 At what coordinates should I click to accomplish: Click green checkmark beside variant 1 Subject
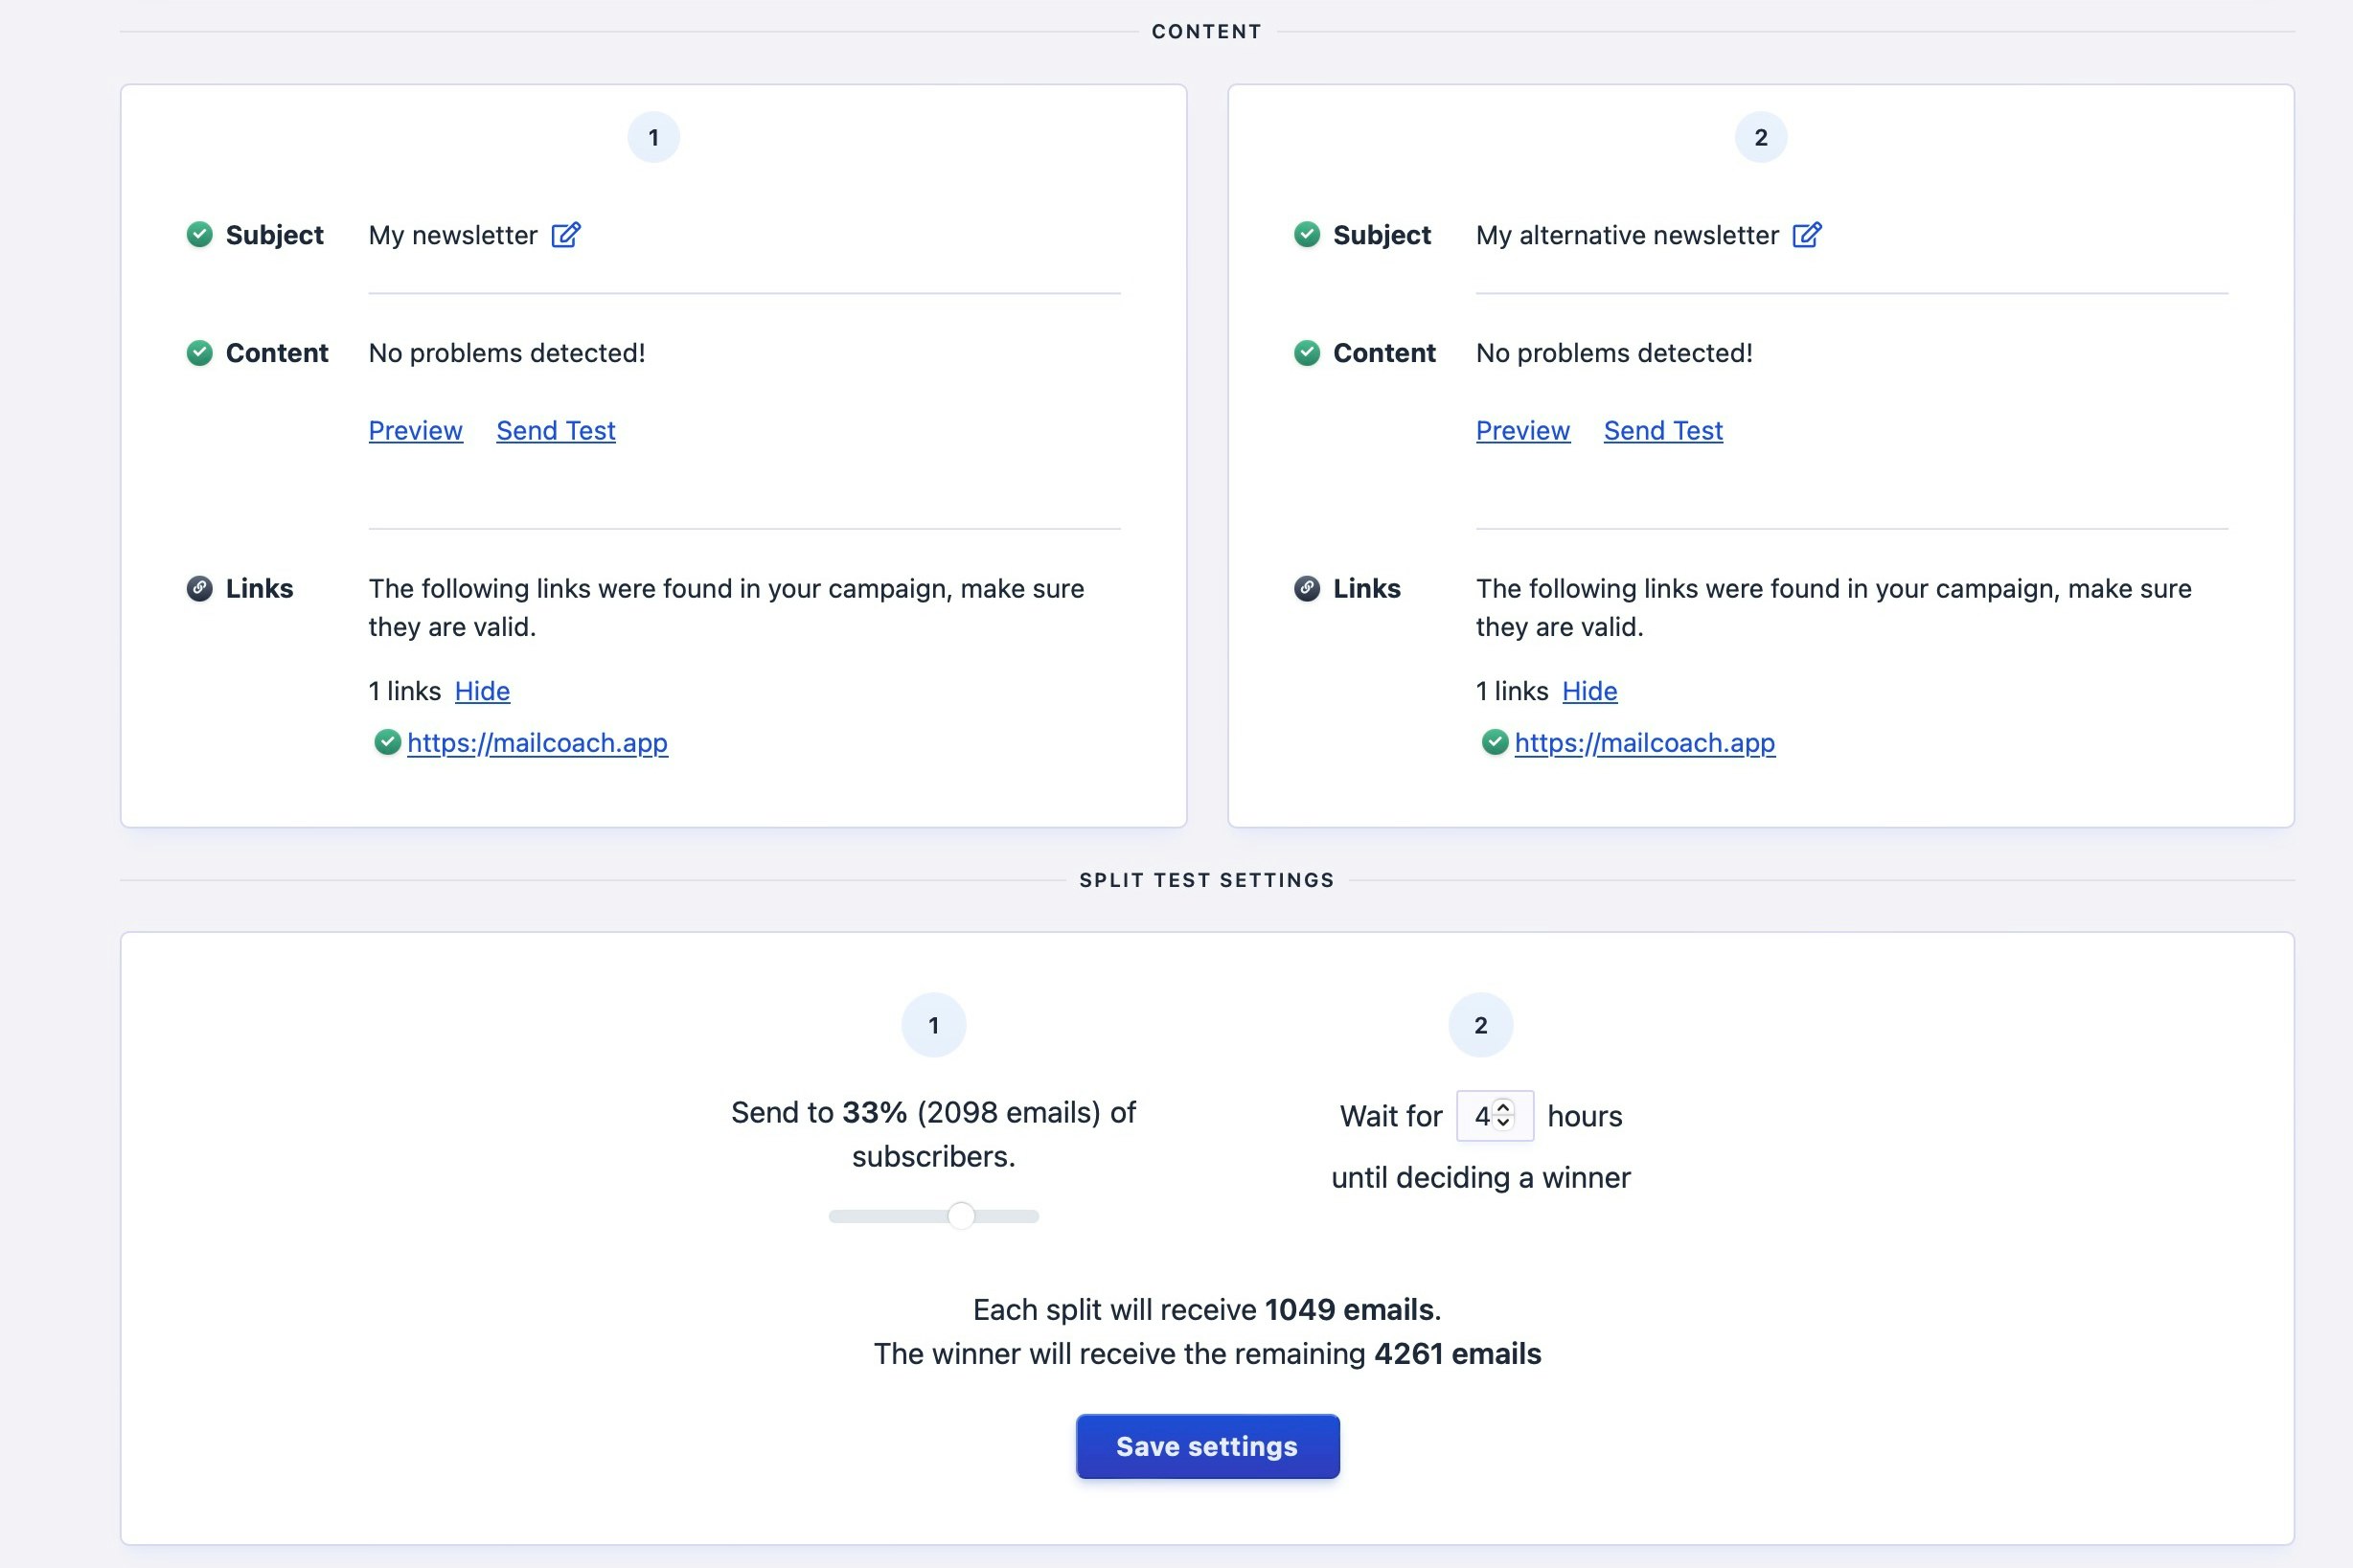coord(200,234)
